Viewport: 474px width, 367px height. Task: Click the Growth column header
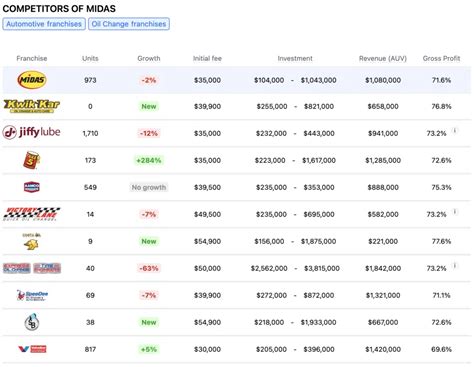[149, 58]
